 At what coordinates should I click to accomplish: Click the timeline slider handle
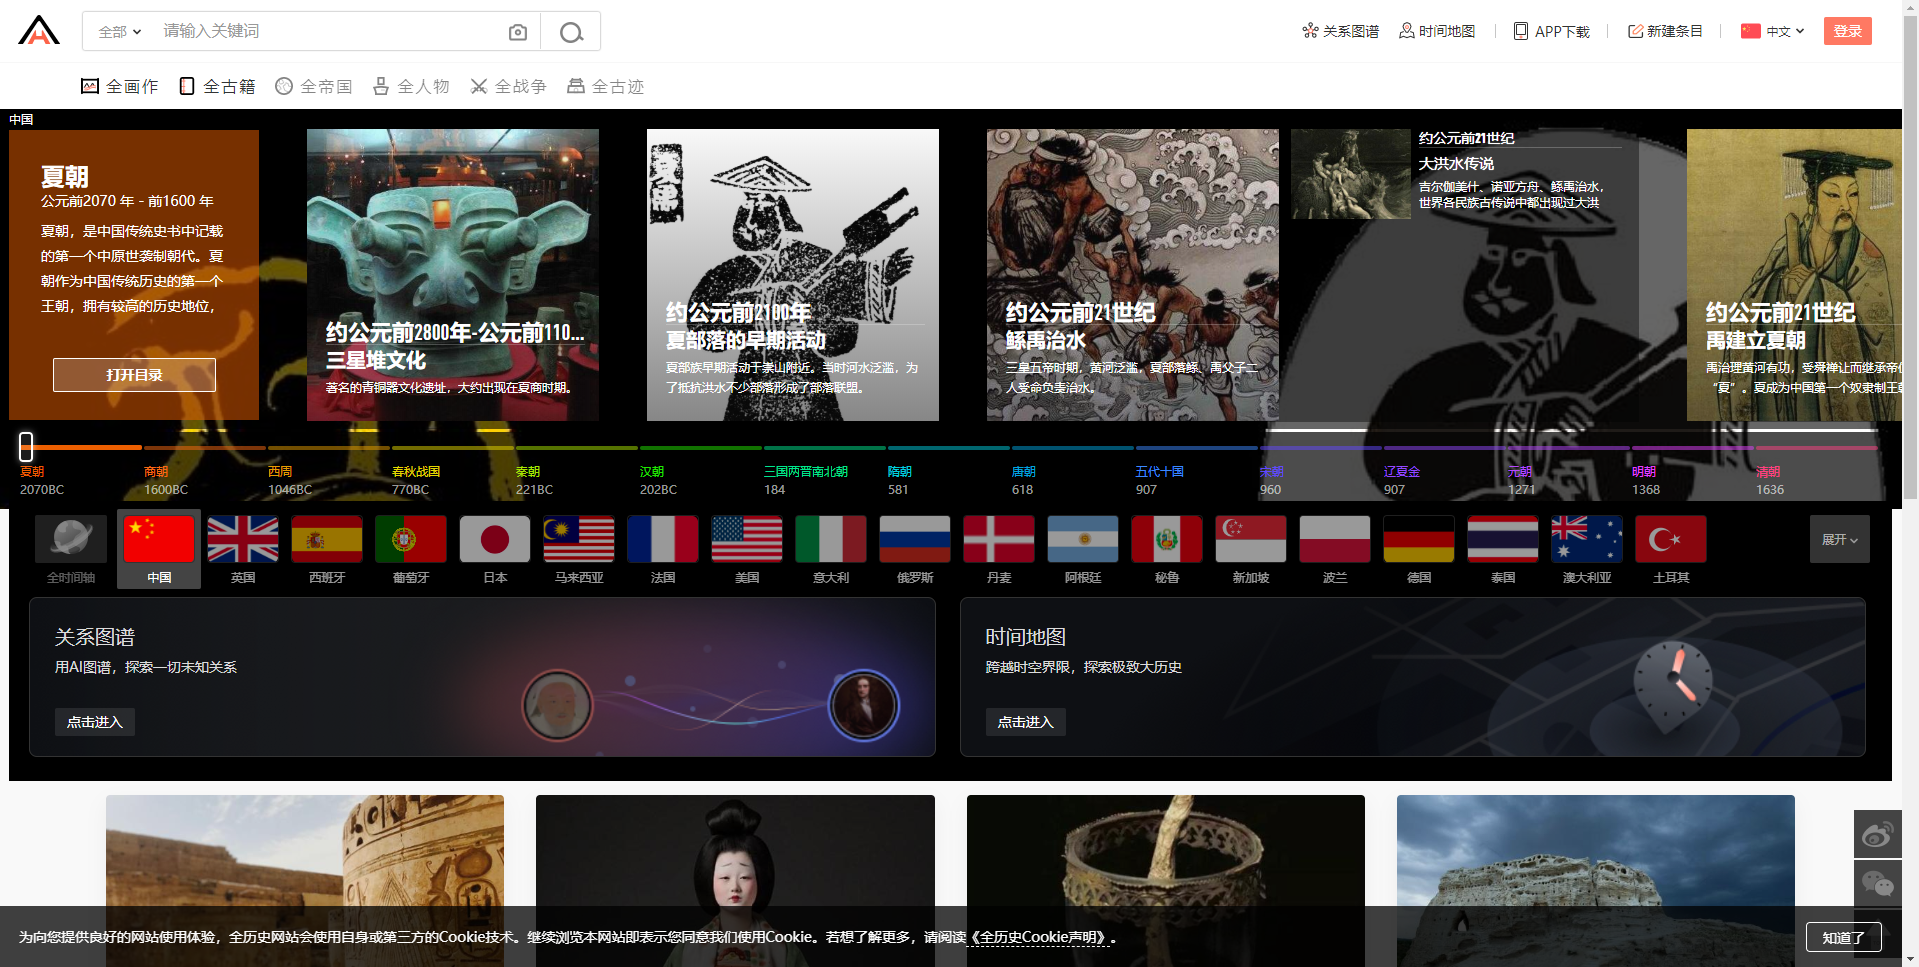[x=26, y=446]
